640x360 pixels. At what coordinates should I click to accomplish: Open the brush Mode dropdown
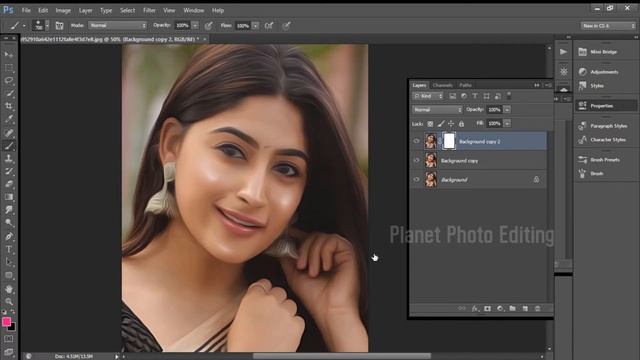(117, 26)
